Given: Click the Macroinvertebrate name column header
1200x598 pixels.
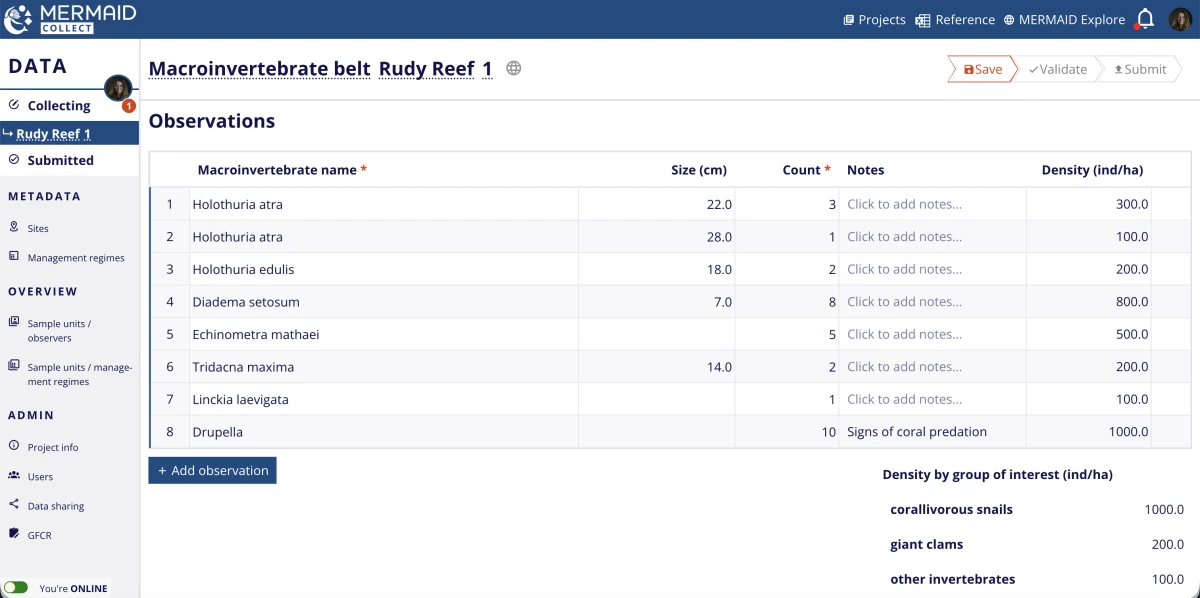Looking at the screenshot, I should pos(282,170).
